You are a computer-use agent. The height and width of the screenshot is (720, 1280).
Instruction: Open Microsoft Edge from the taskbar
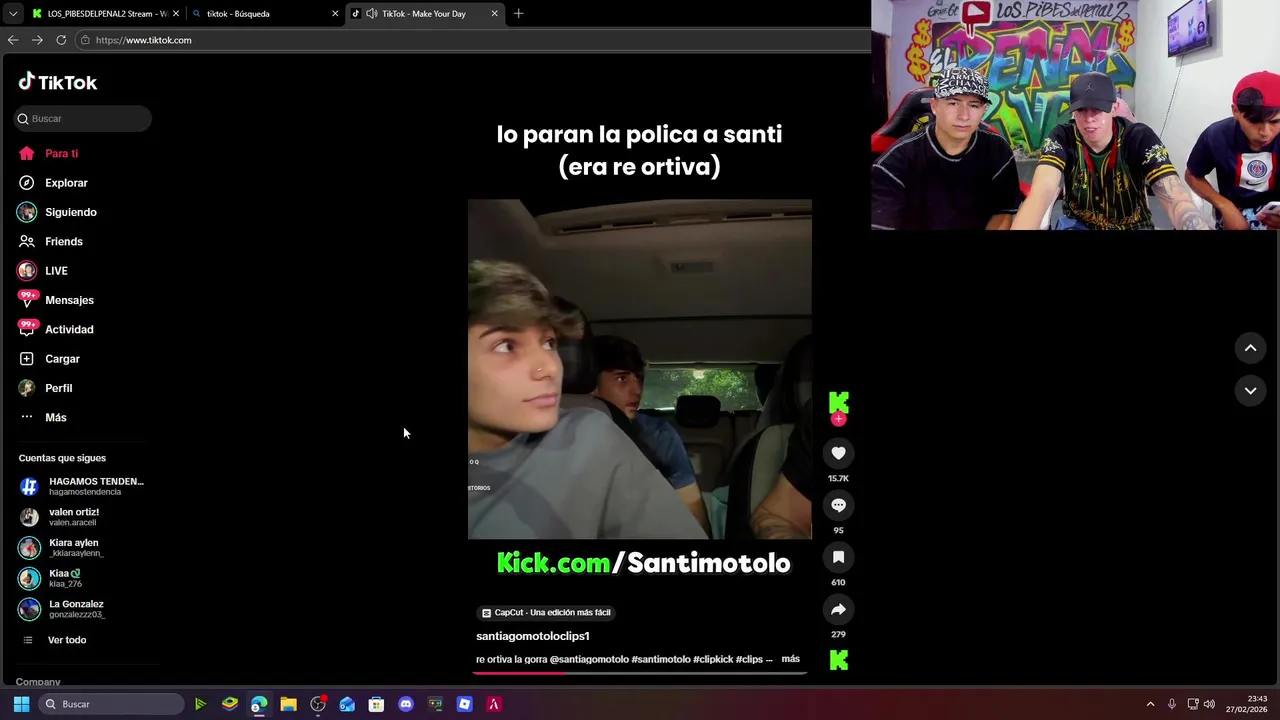(259, 704)
